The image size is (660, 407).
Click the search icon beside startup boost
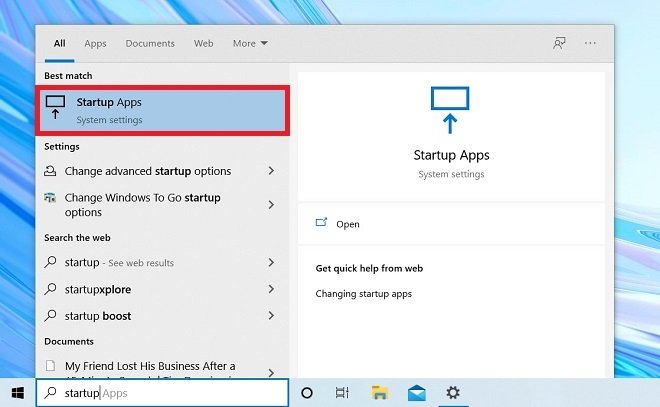point(51,315)
